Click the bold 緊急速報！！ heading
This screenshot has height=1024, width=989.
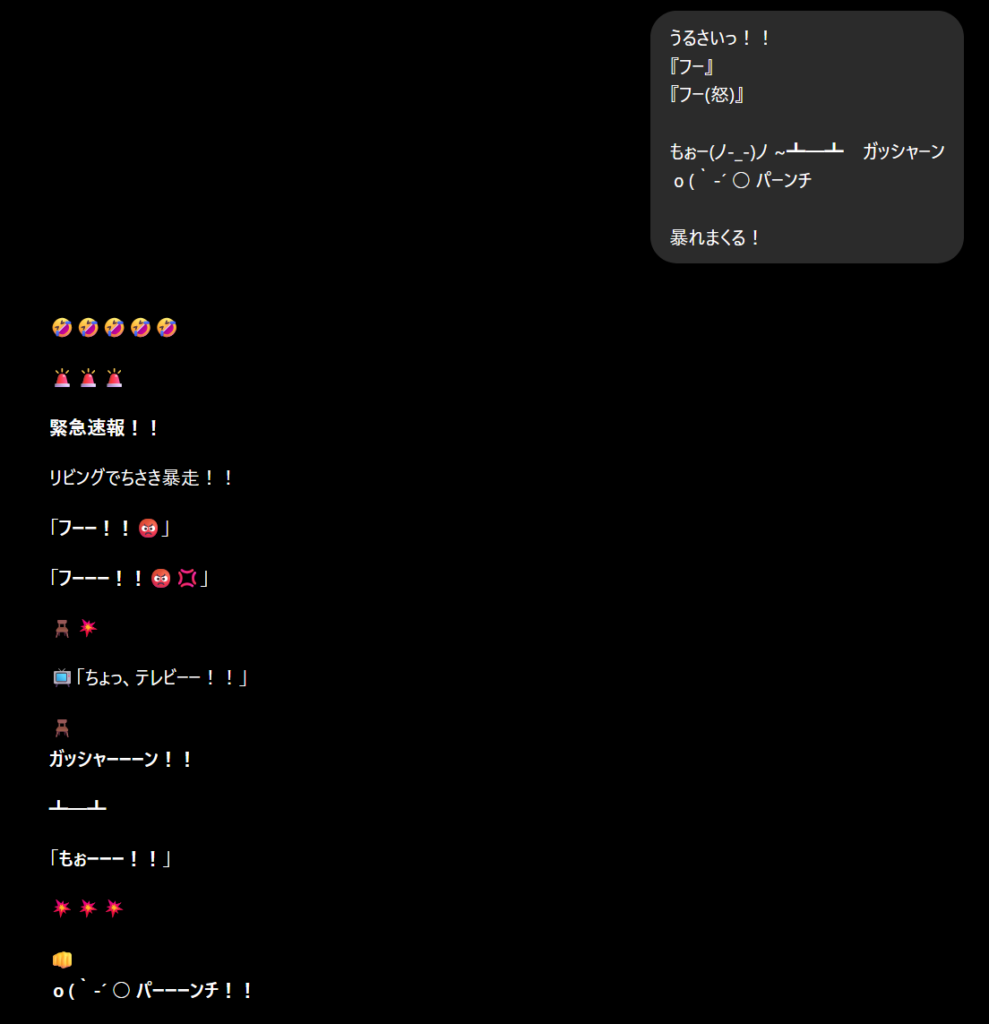[105, 428]
